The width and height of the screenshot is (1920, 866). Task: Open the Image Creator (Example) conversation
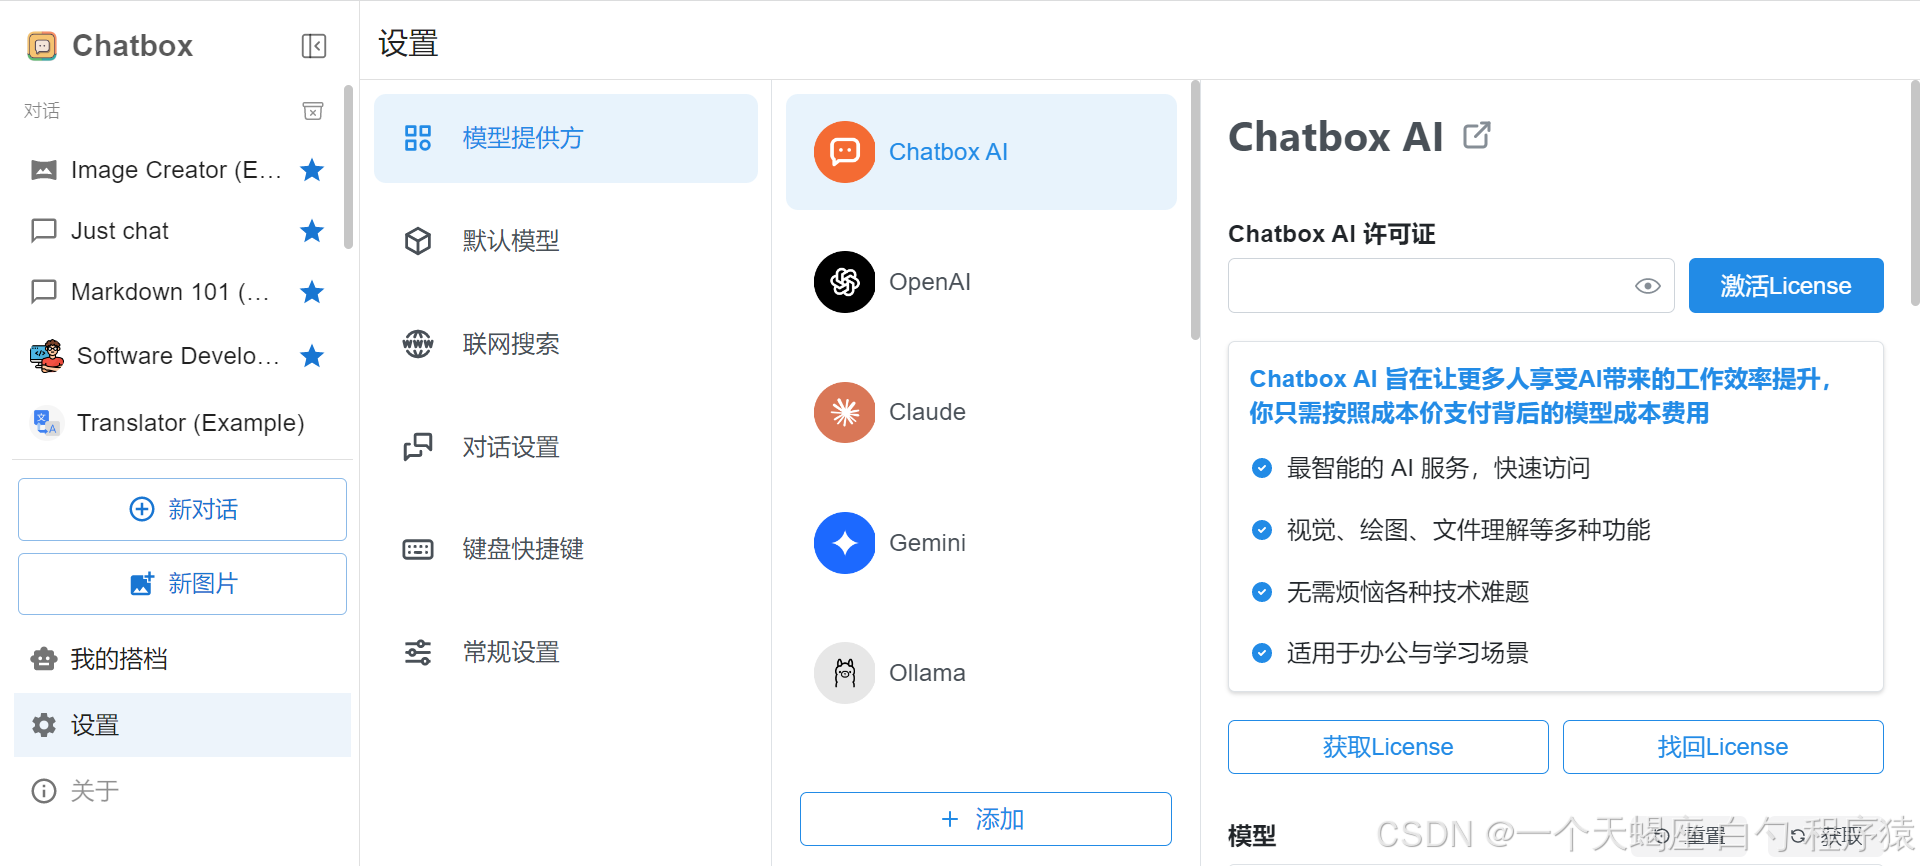pyautogui.click(x=182, y=170)
